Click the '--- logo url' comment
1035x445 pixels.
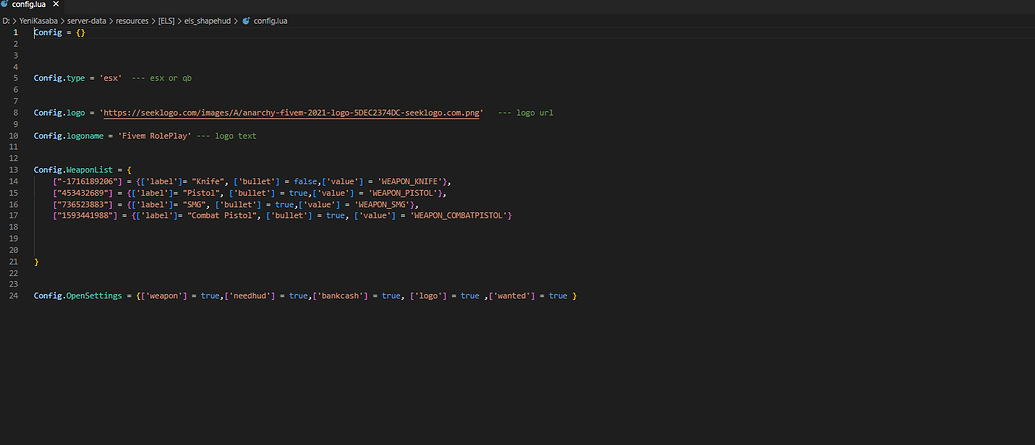click(525, 113)
